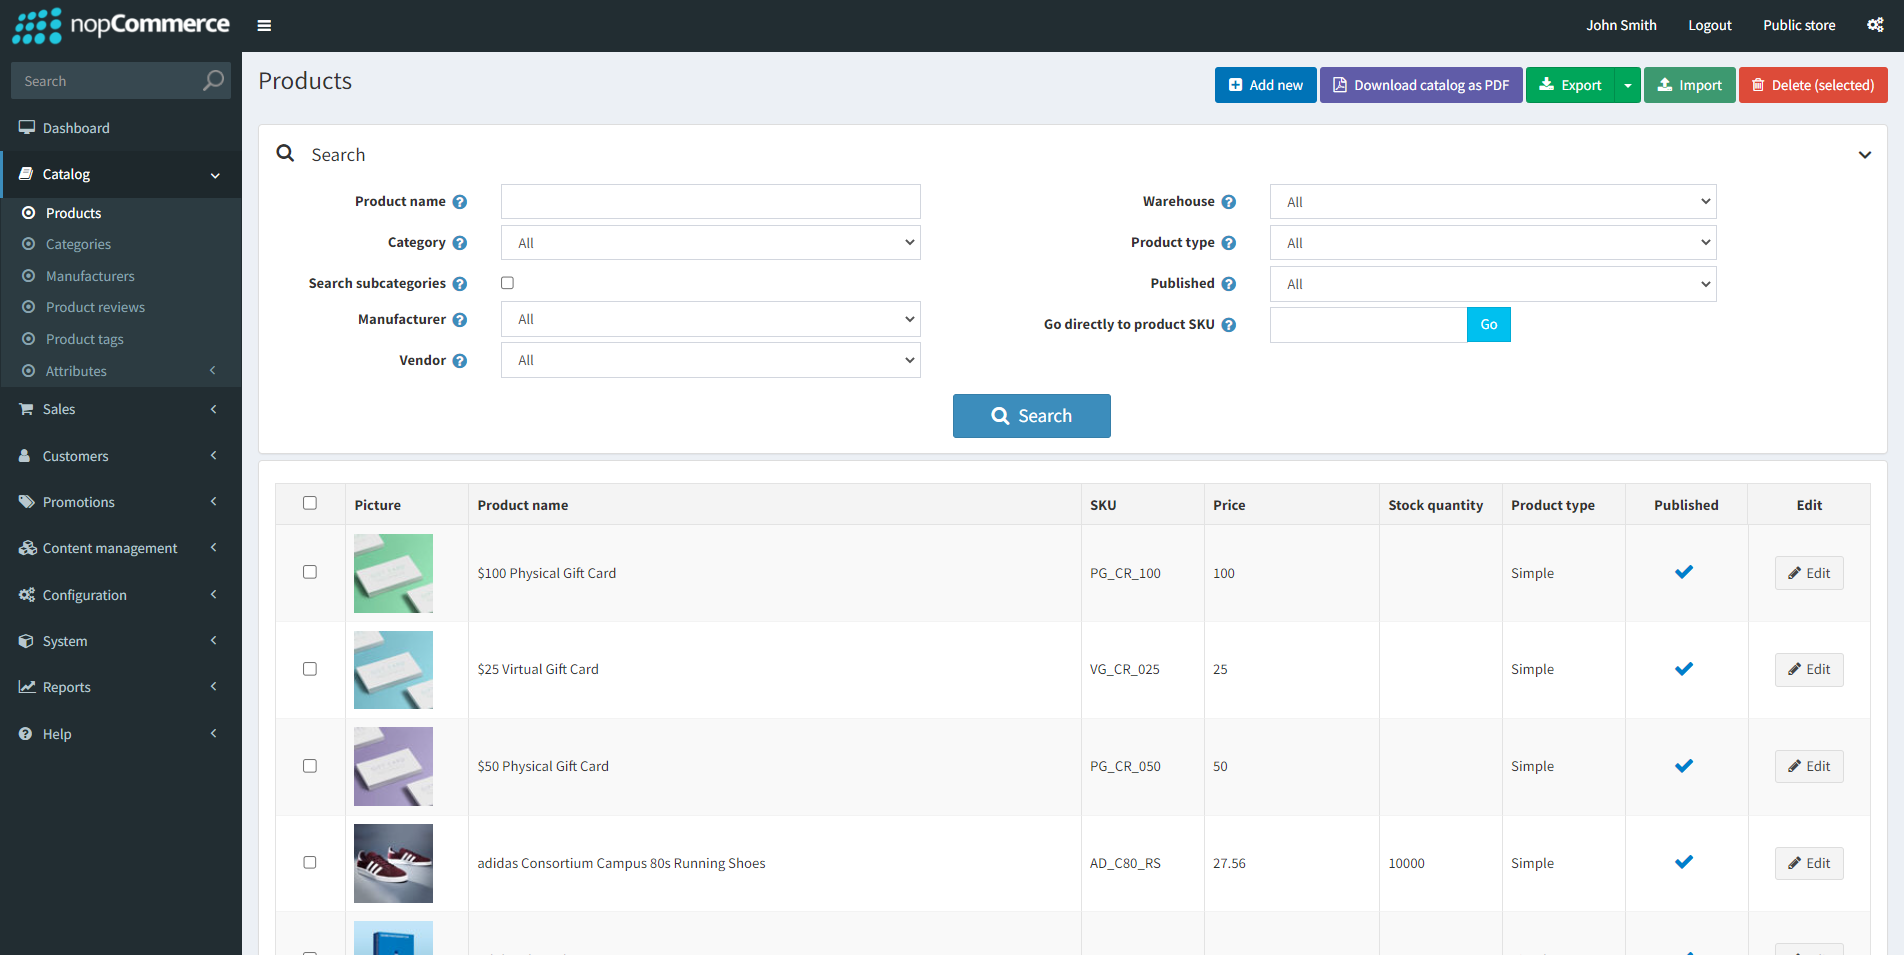The height and width of the screenshot is (955, 1904).
Task: Open the Warehouse dropdown
Action: tap(1493, 202)
